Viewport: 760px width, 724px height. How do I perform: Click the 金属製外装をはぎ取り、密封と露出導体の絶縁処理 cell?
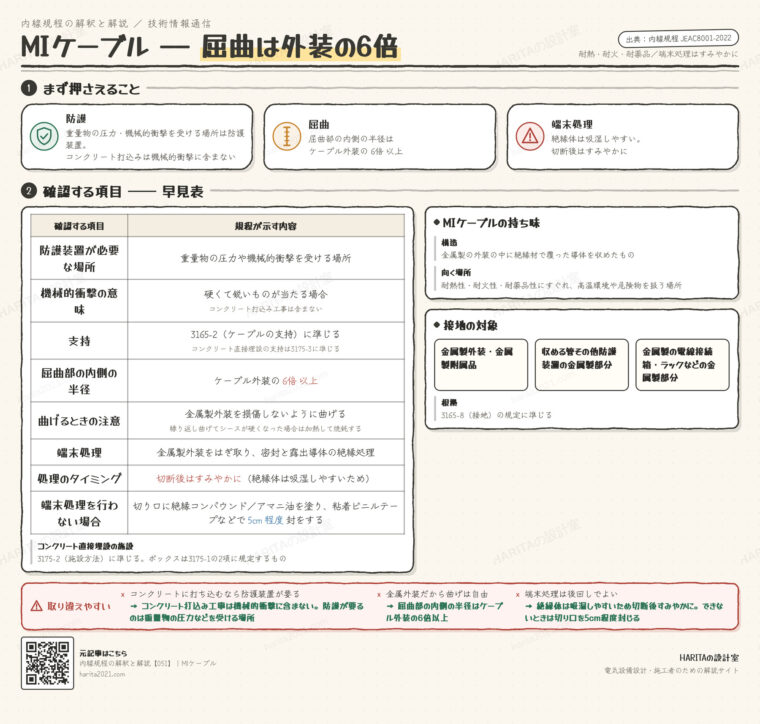coord(266,453)
